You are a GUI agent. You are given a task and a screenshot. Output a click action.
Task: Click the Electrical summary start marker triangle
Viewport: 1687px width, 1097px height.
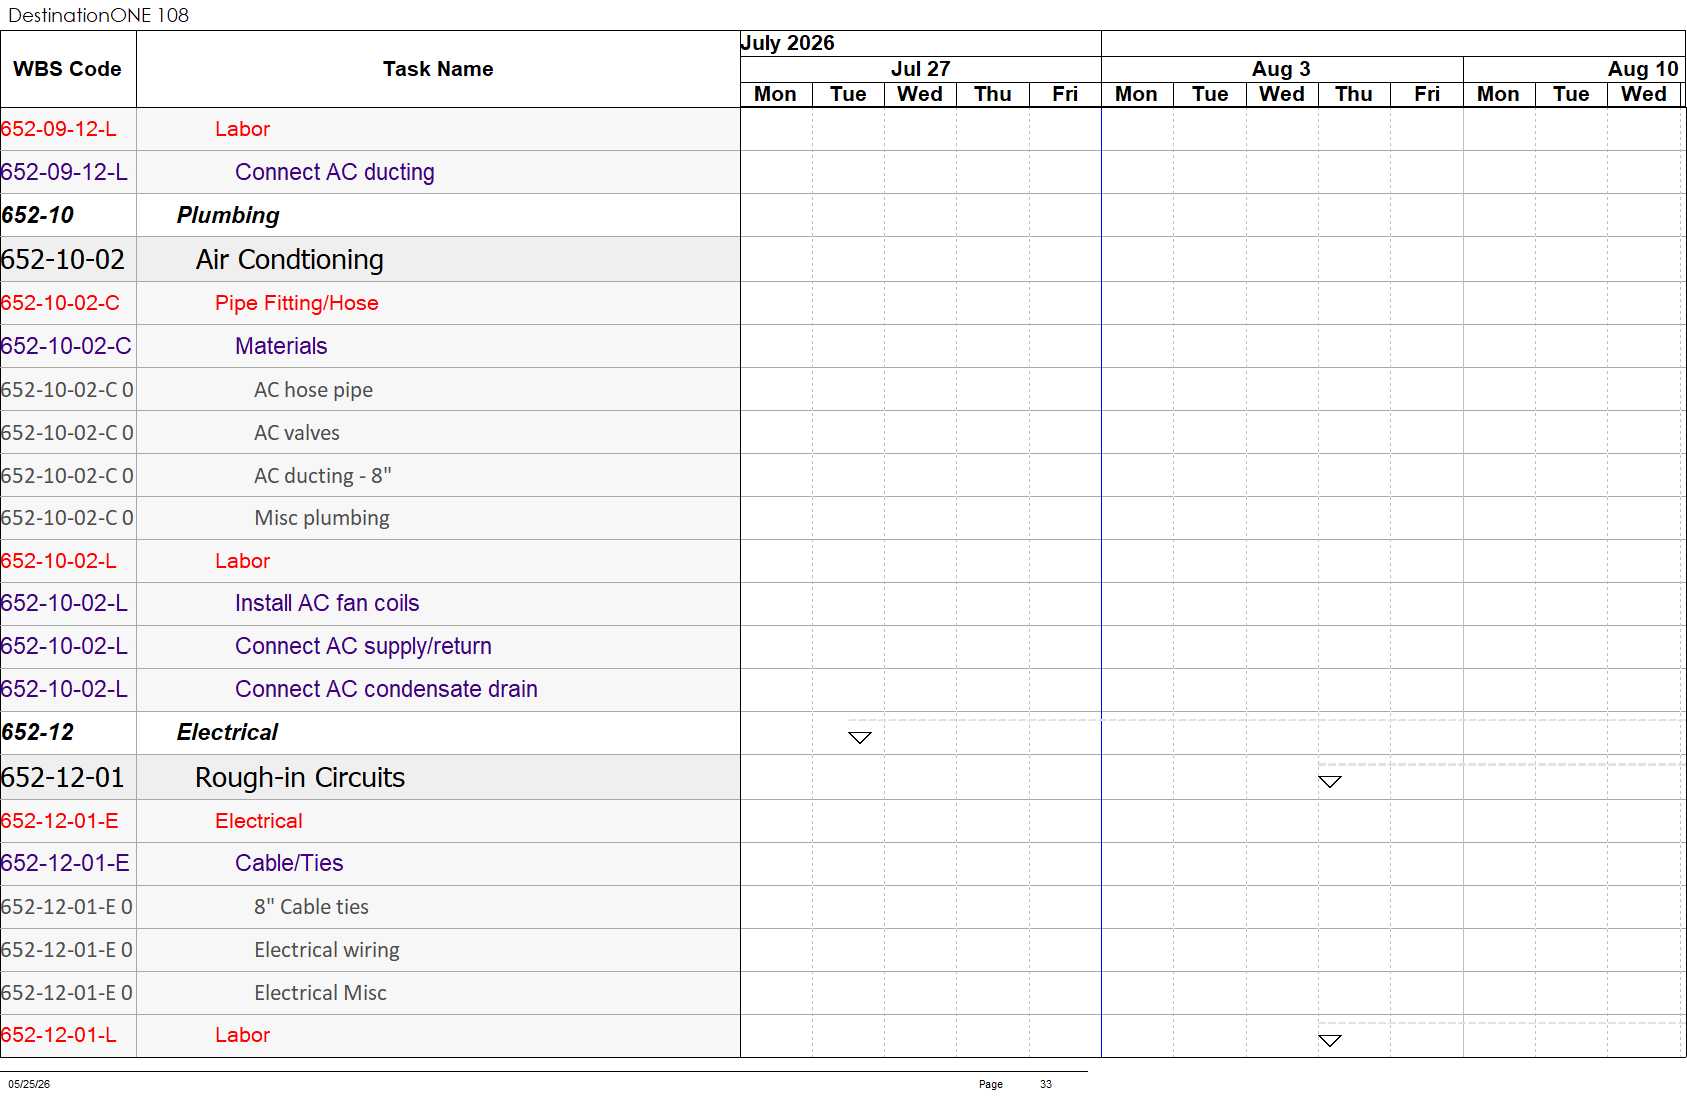click(860, 738)
